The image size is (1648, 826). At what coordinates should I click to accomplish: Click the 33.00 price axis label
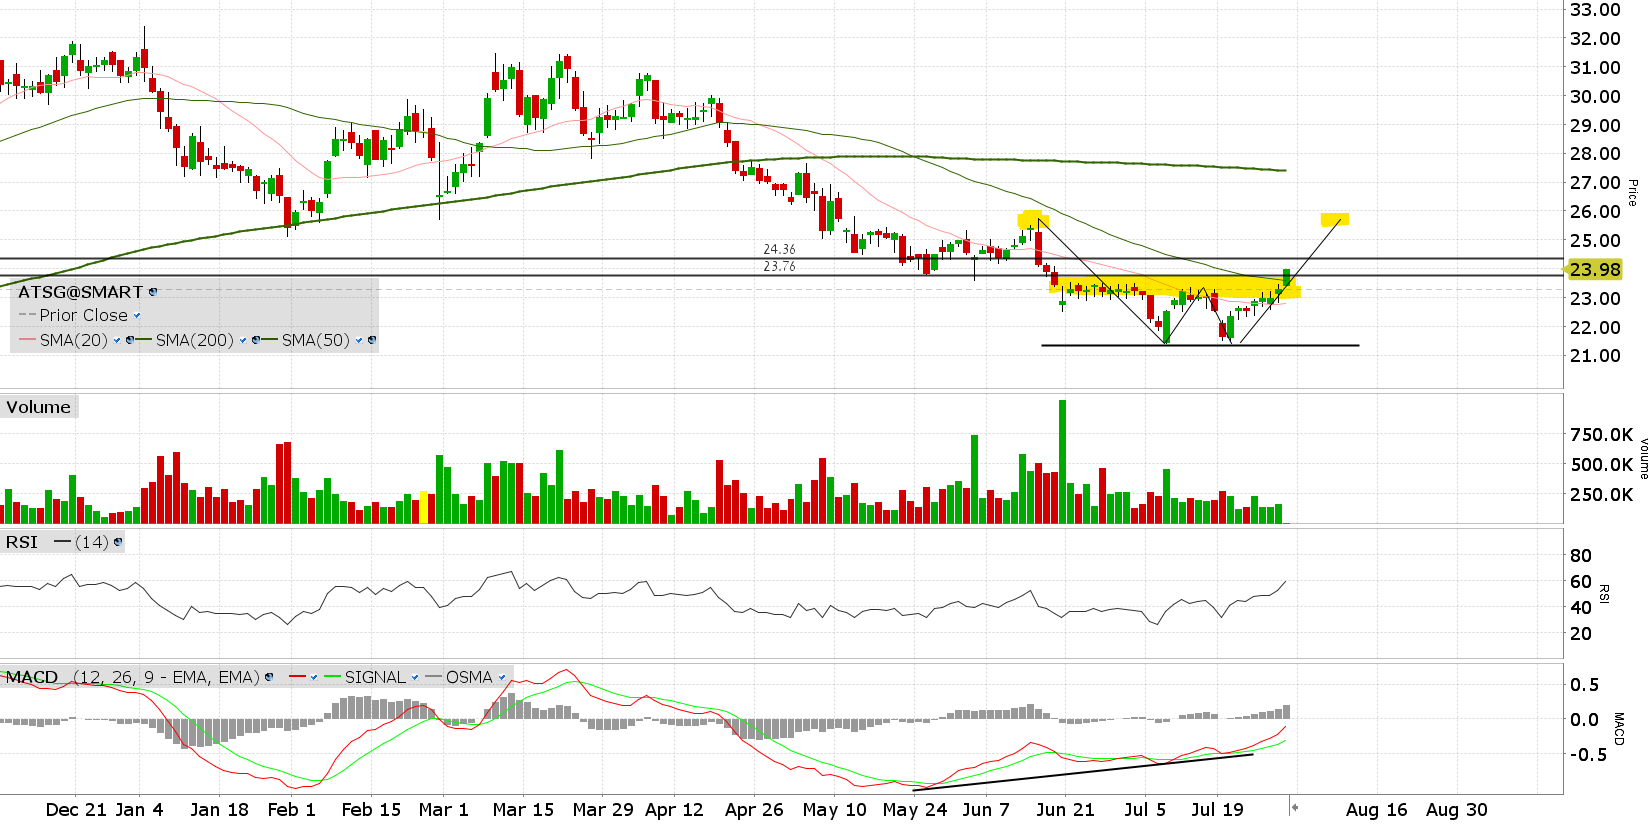point(1595,10)
